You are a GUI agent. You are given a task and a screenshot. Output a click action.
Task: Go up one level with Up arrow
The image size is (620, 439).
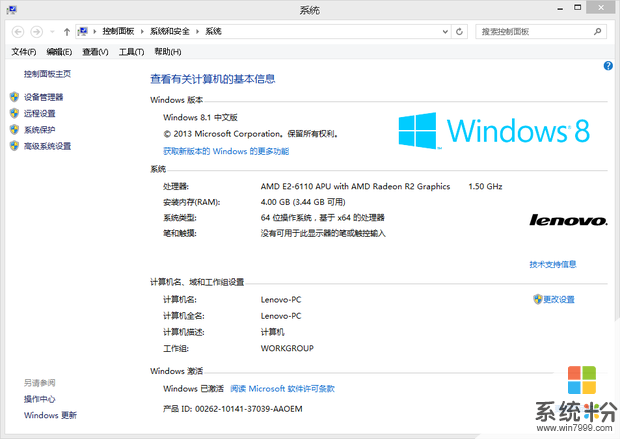(x=67, y=32)
